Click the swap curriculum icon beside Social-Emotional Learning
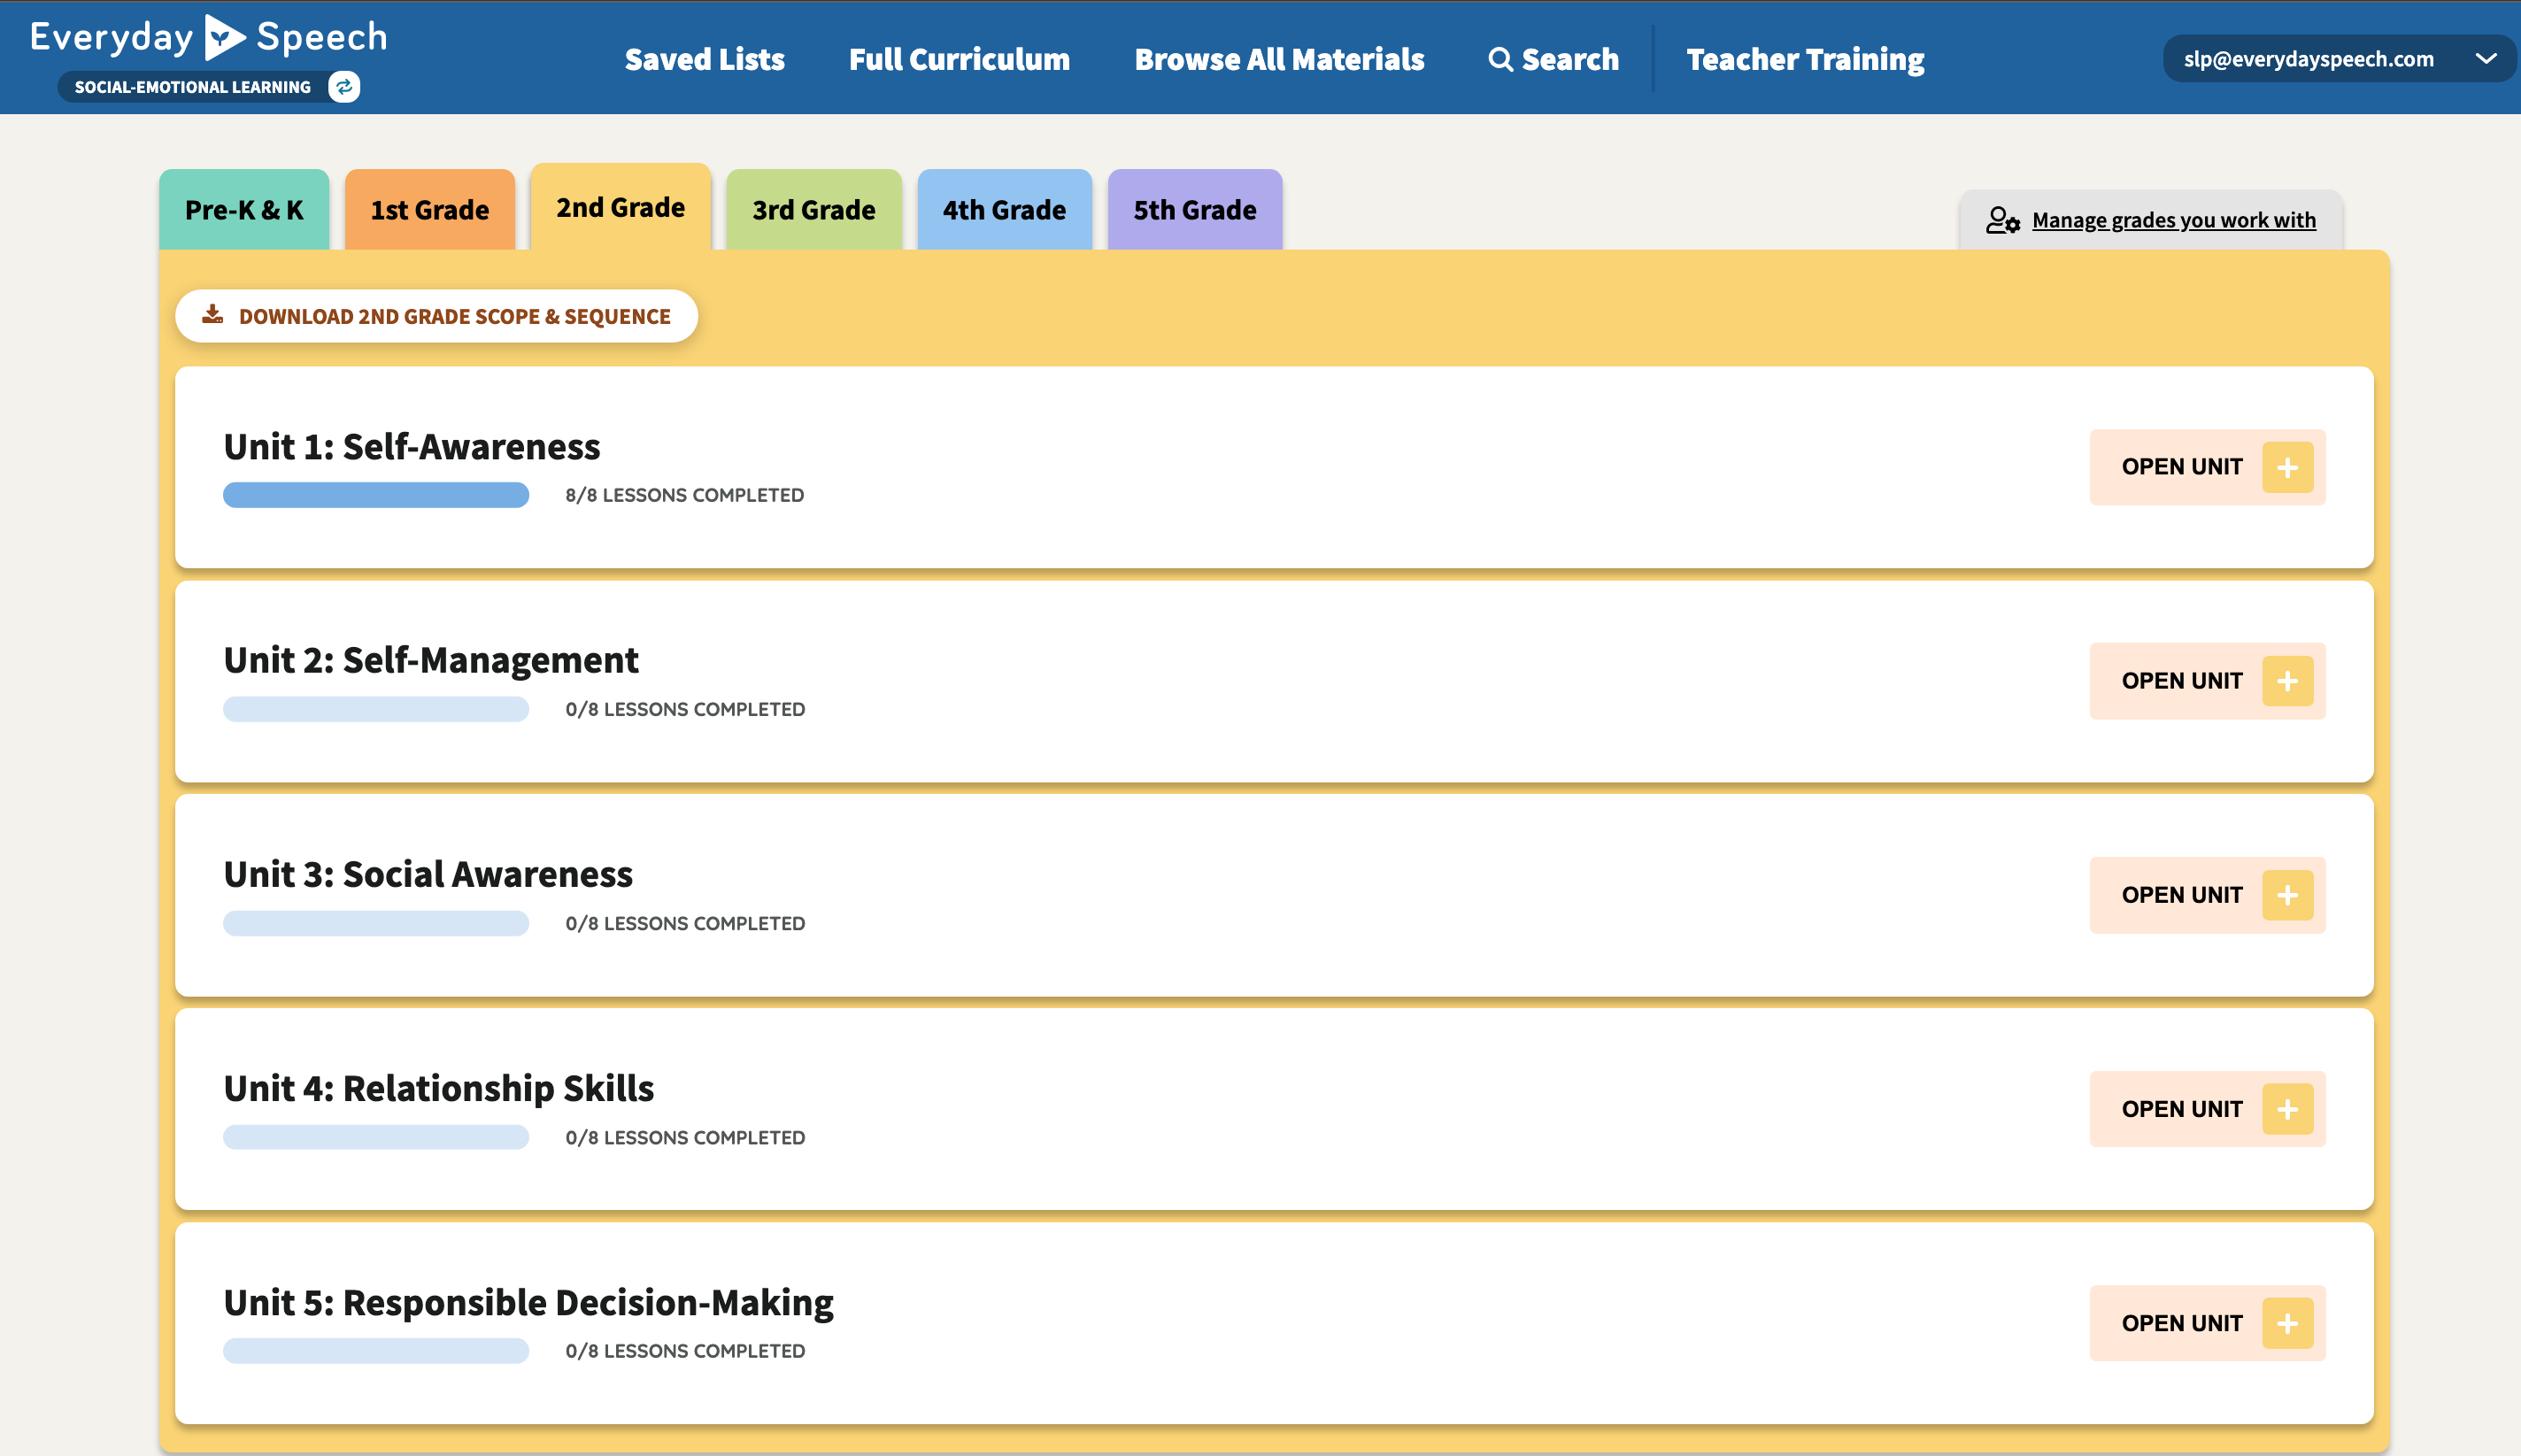The height and width of the screenshot is (1456, 2521). click(344, 87)
